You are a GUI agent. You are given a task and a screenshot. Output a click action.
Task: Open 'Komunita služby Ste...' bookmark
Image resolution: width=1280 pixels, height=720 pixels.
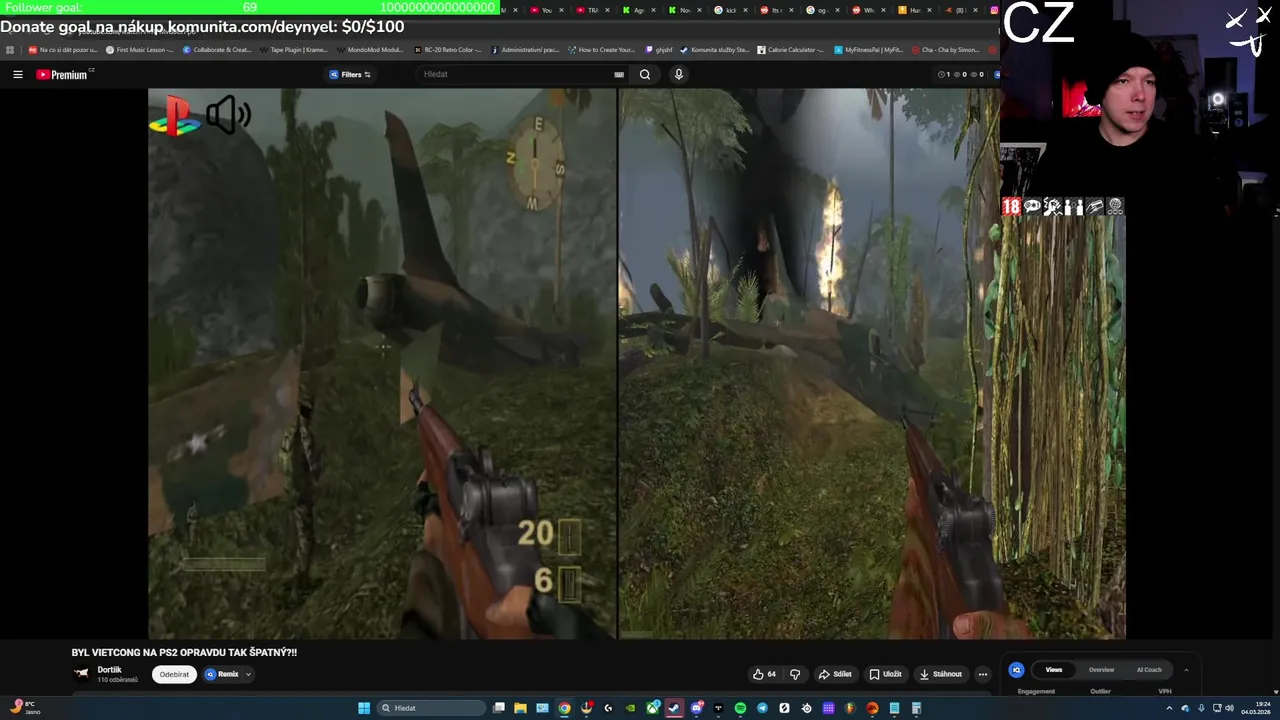click(x=713, y=49)
